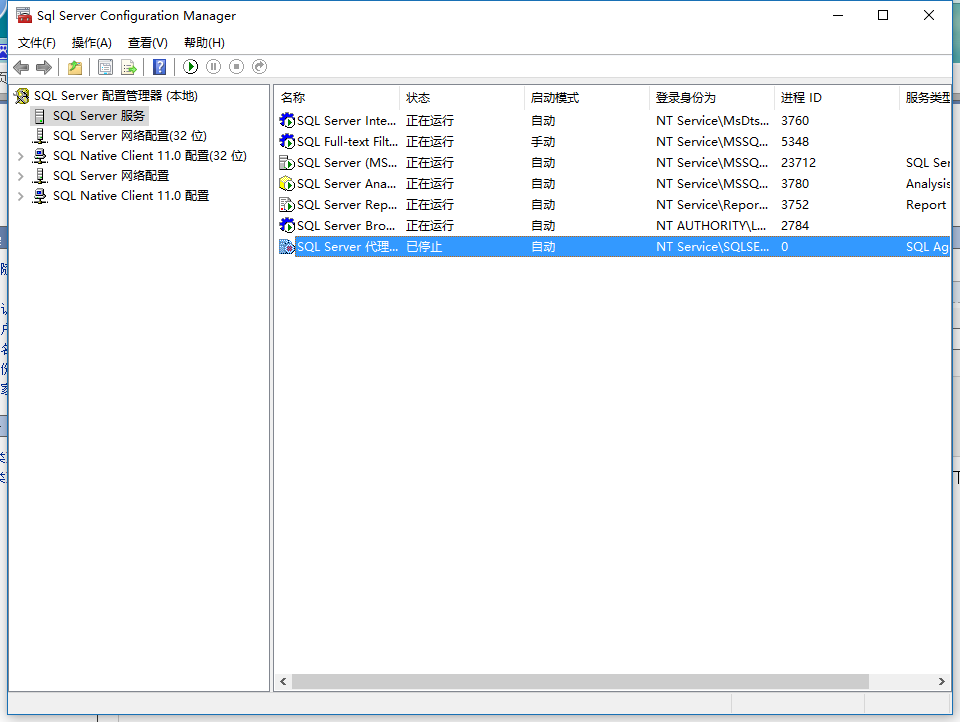The width and height of the screenshot is (960, 722).
Task: Click the SQL Server Ana... service icon
Action: coord(287,184)
